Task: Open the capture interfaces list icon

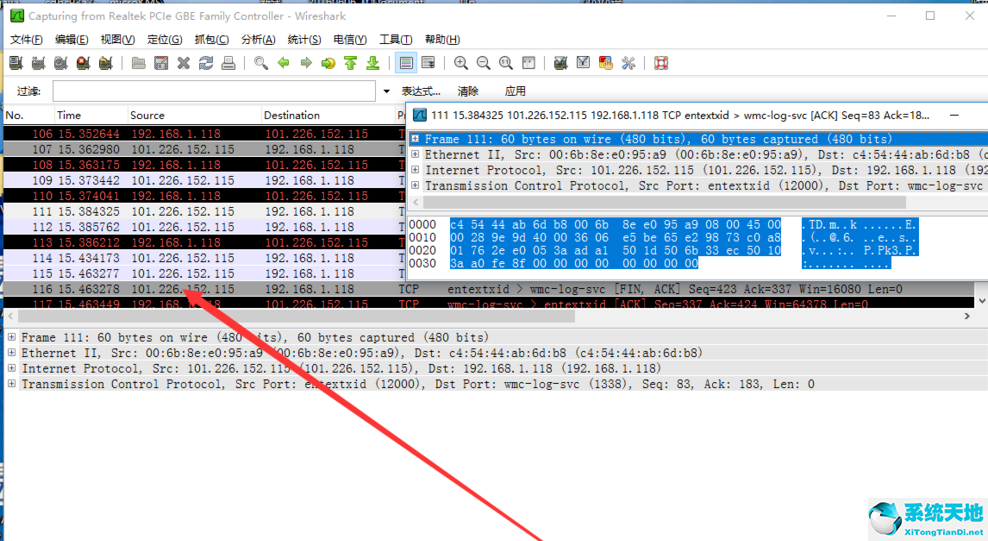Action: click(x=16, y=63)
